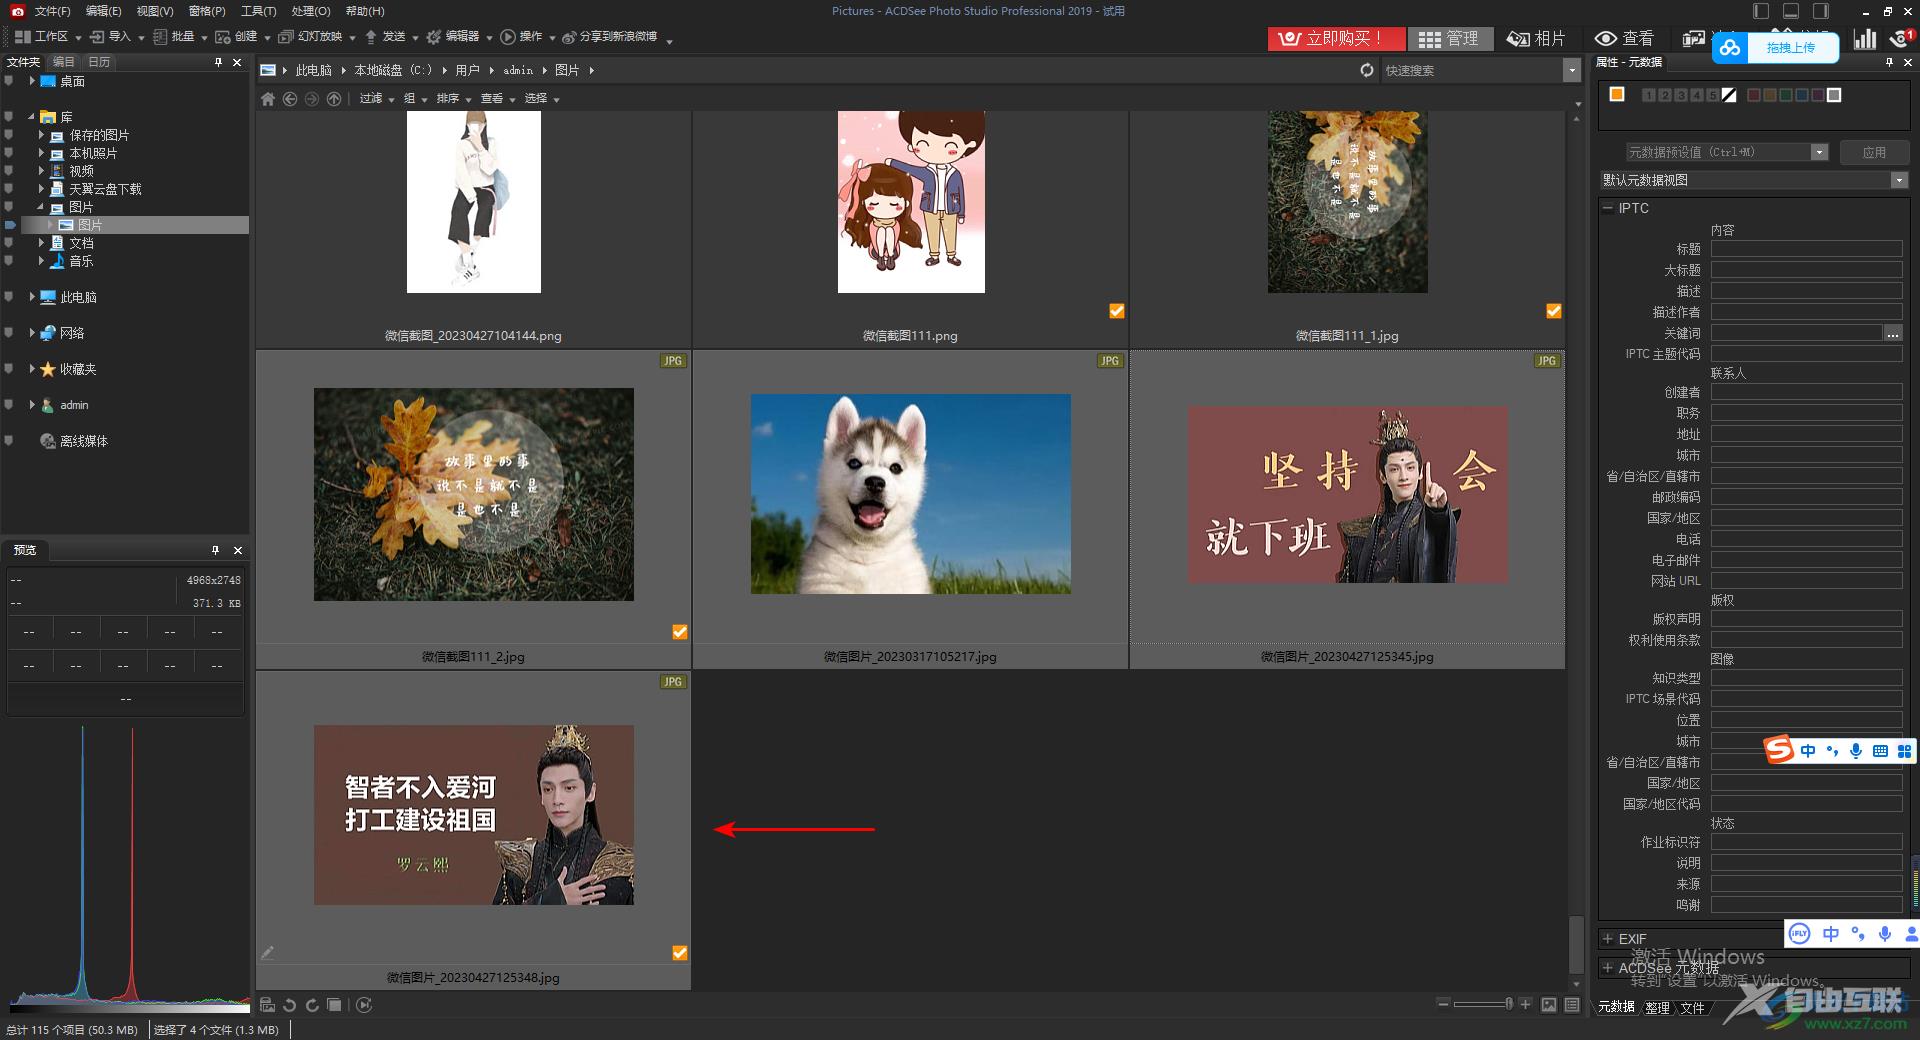Click the Baidu cloud upload icon
The image size is (1920, 1040).
(1730, 47)
